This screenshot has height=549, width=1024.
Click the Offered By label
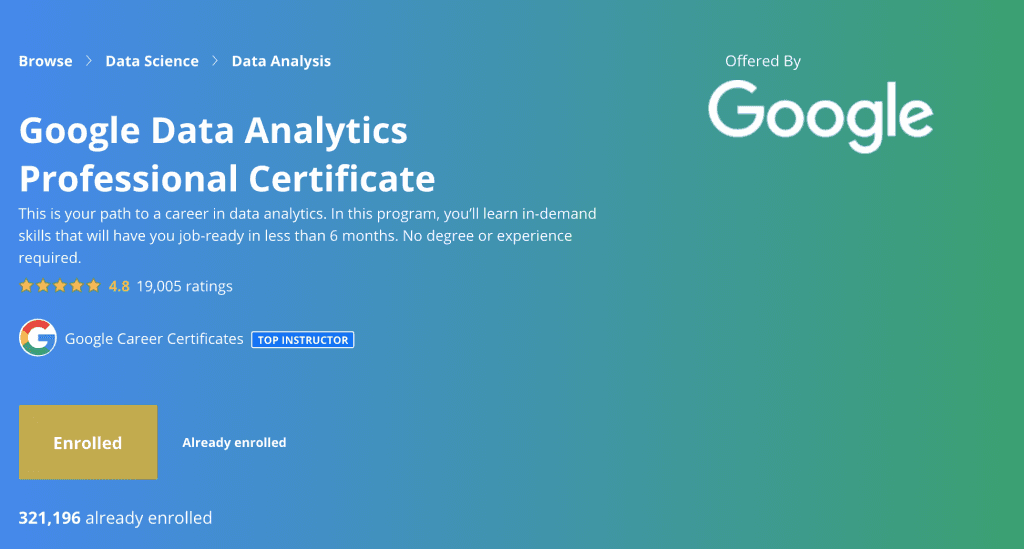763,61
